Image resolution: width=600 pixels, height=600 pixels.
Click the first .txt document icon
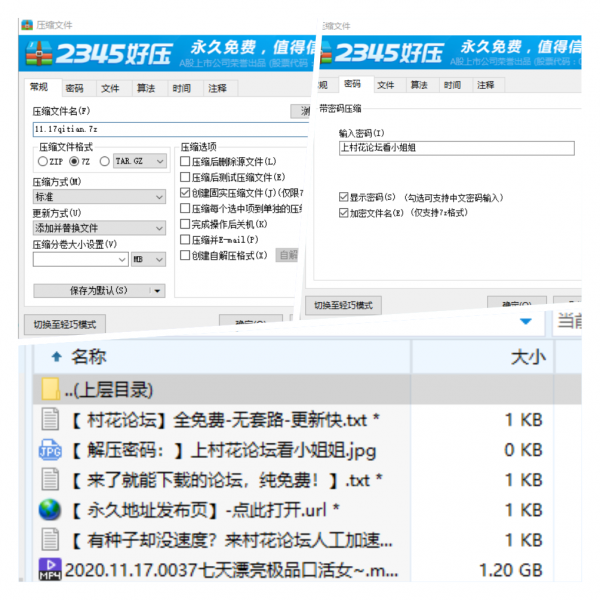[x=50, y=419]
